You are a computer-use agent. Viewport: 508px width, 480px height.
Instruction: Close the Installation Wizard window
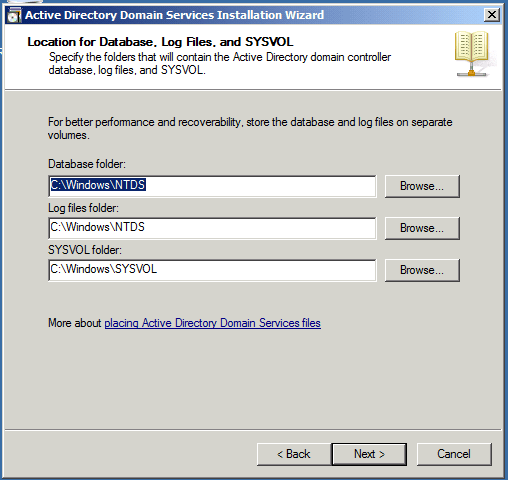click(492, 15)
